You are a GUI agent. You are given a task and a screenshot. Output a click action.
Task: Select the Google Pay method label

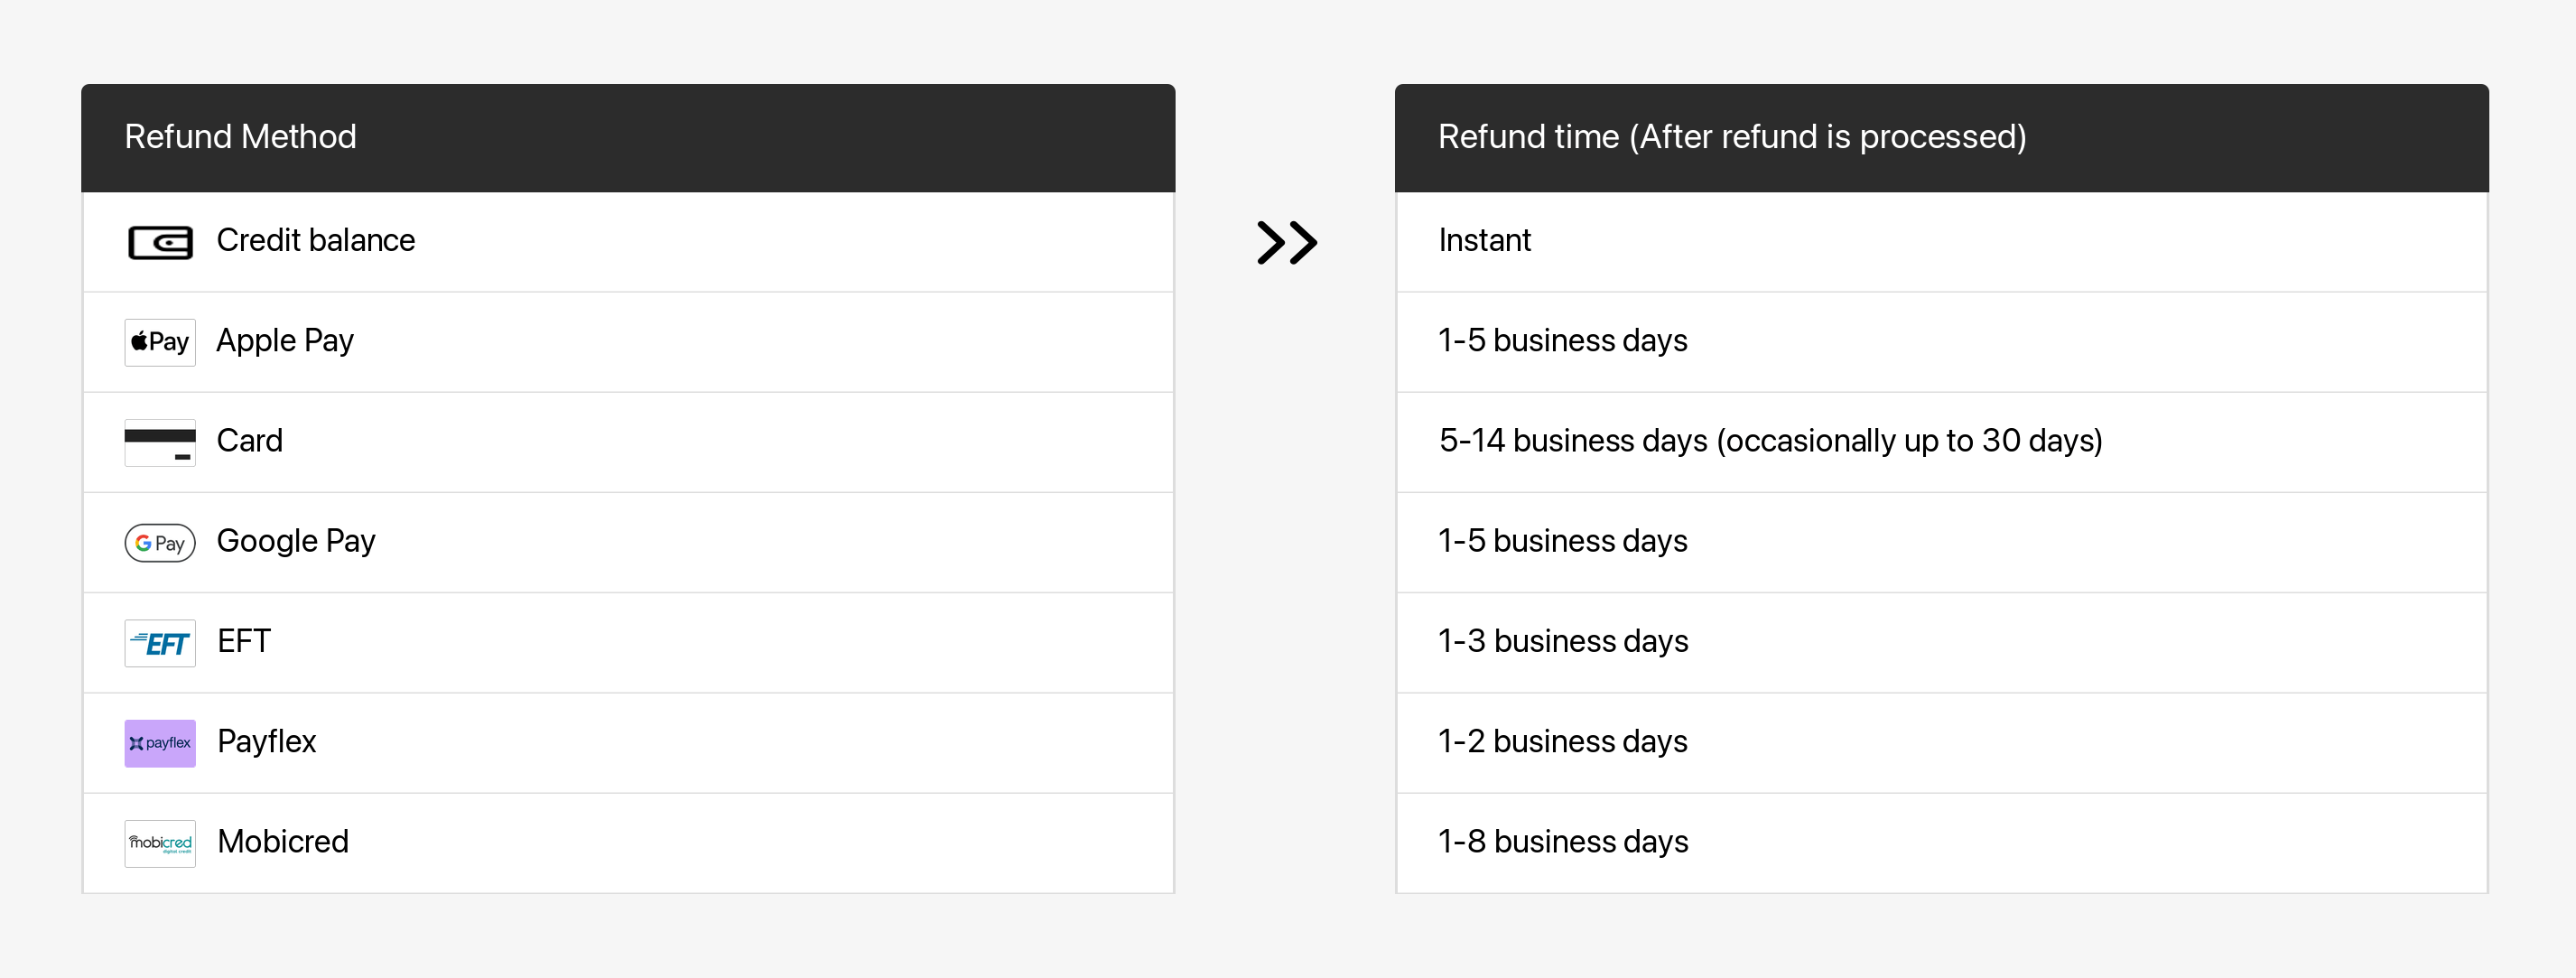(296, 541)
